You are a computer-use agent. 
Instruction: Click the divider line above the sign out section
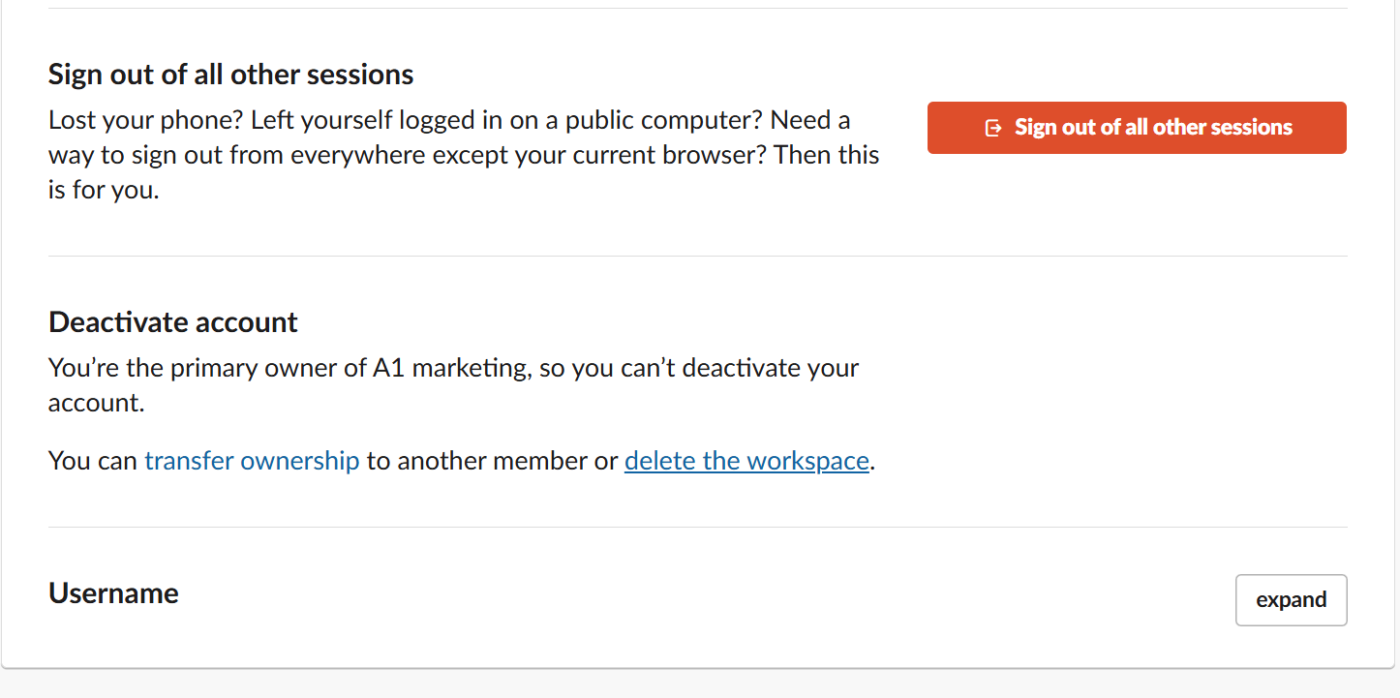click(697, 9)
